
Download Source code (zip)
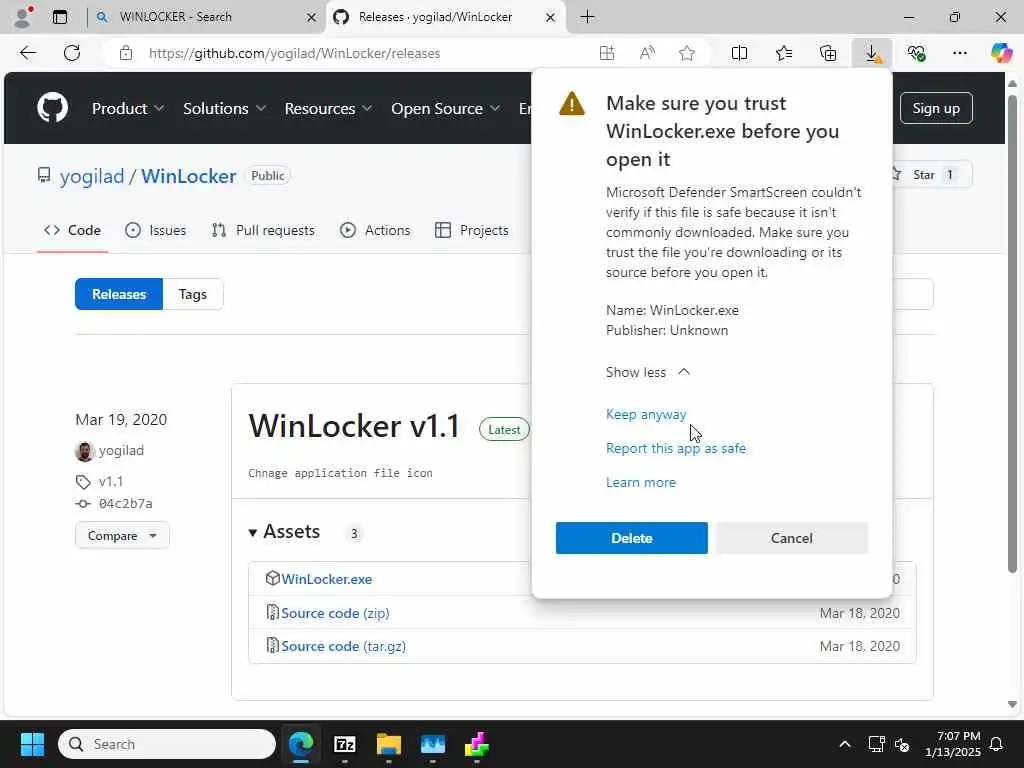coord(335,613)
